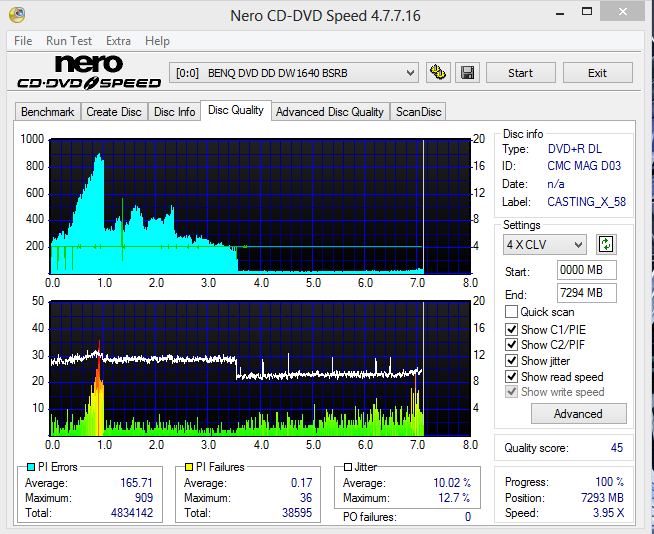Click the PO failures count value
This screenshot has width=654, height=534.
(x=468, y=517)
